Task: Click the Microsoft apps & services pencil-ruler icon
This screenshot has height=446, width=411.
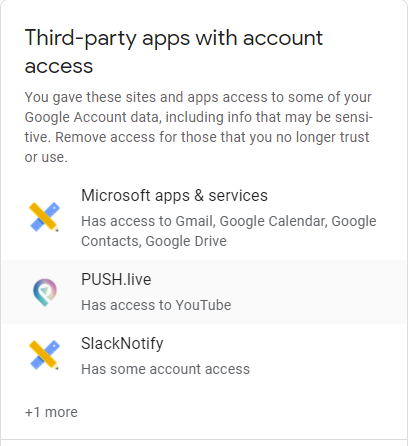Action: tap(44, 217)
